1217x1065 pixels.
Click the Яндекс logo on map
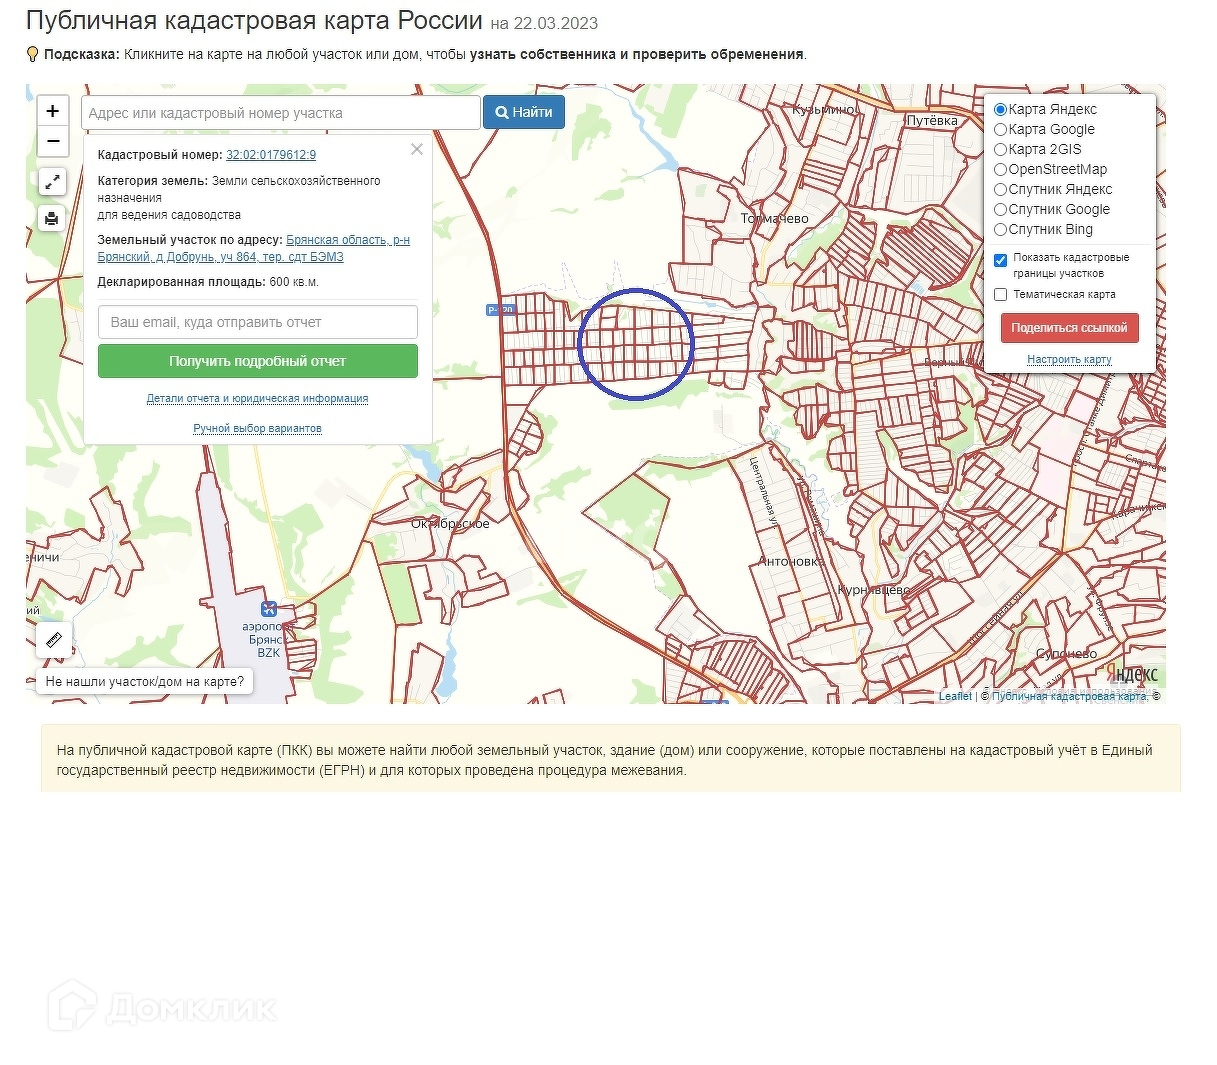coord(1132,675)
